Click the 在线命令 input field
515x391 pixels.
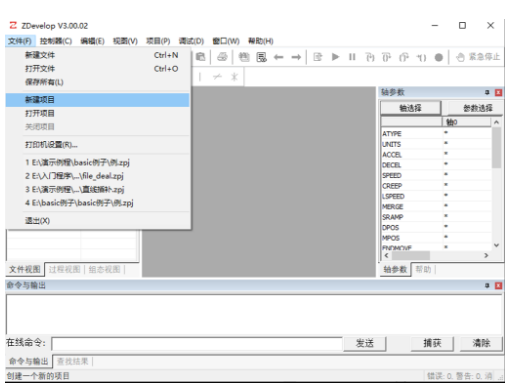tap(197, 344)
